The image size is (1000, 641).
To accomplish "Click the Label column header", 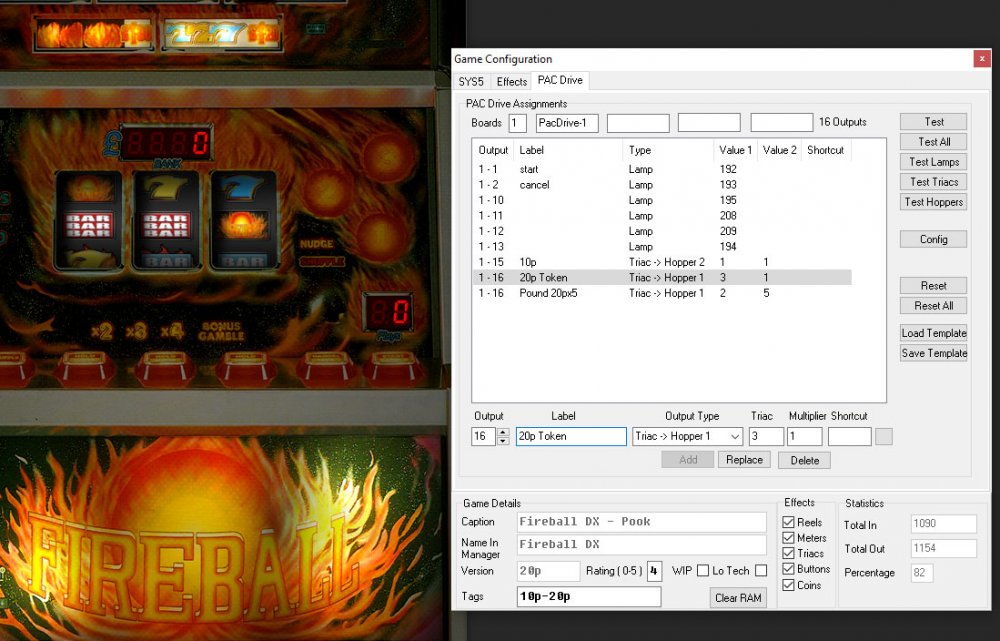I will 568,151.
